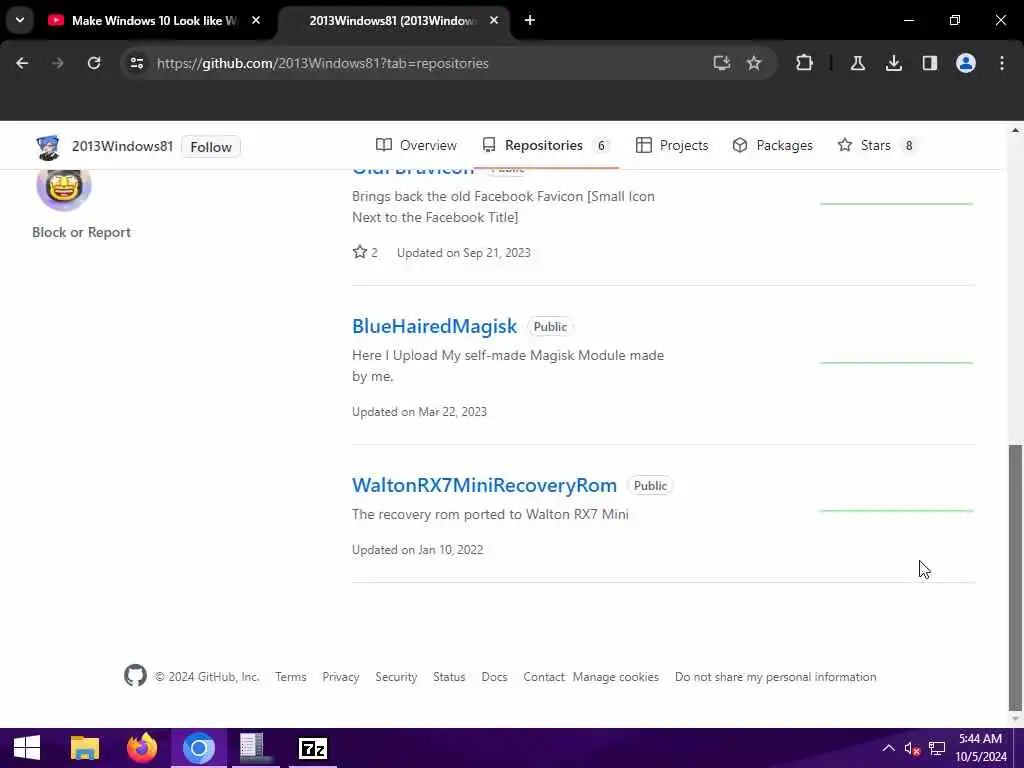Show hidden system tray icons

tap(888, 748)
